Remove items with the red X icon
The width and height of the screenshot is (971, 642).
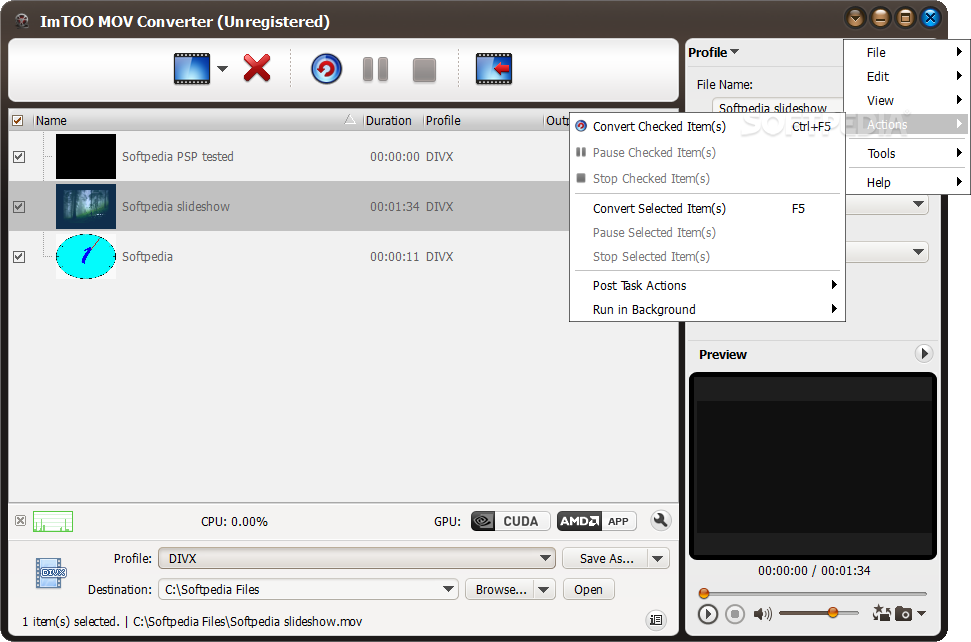[x=257, y=68]
